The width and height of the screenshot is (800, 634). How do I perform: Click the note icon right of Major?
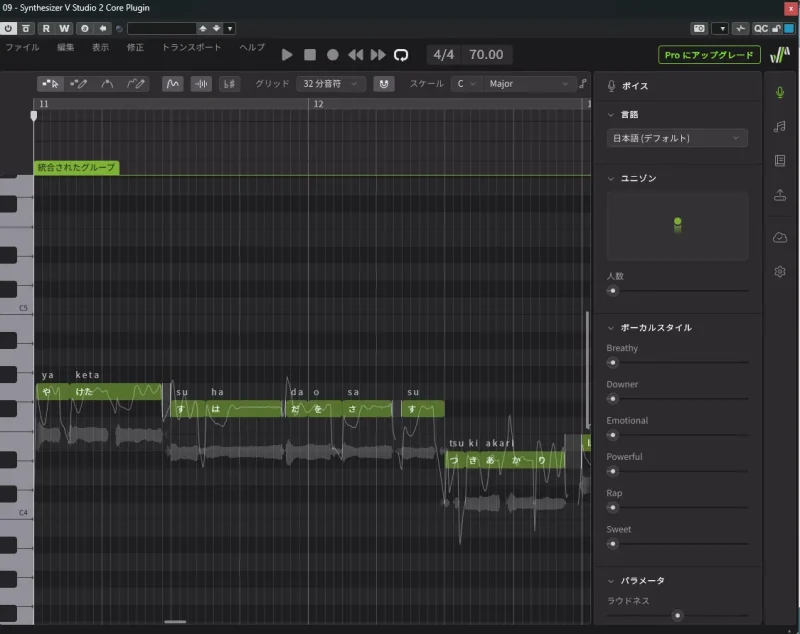point(583,84)
